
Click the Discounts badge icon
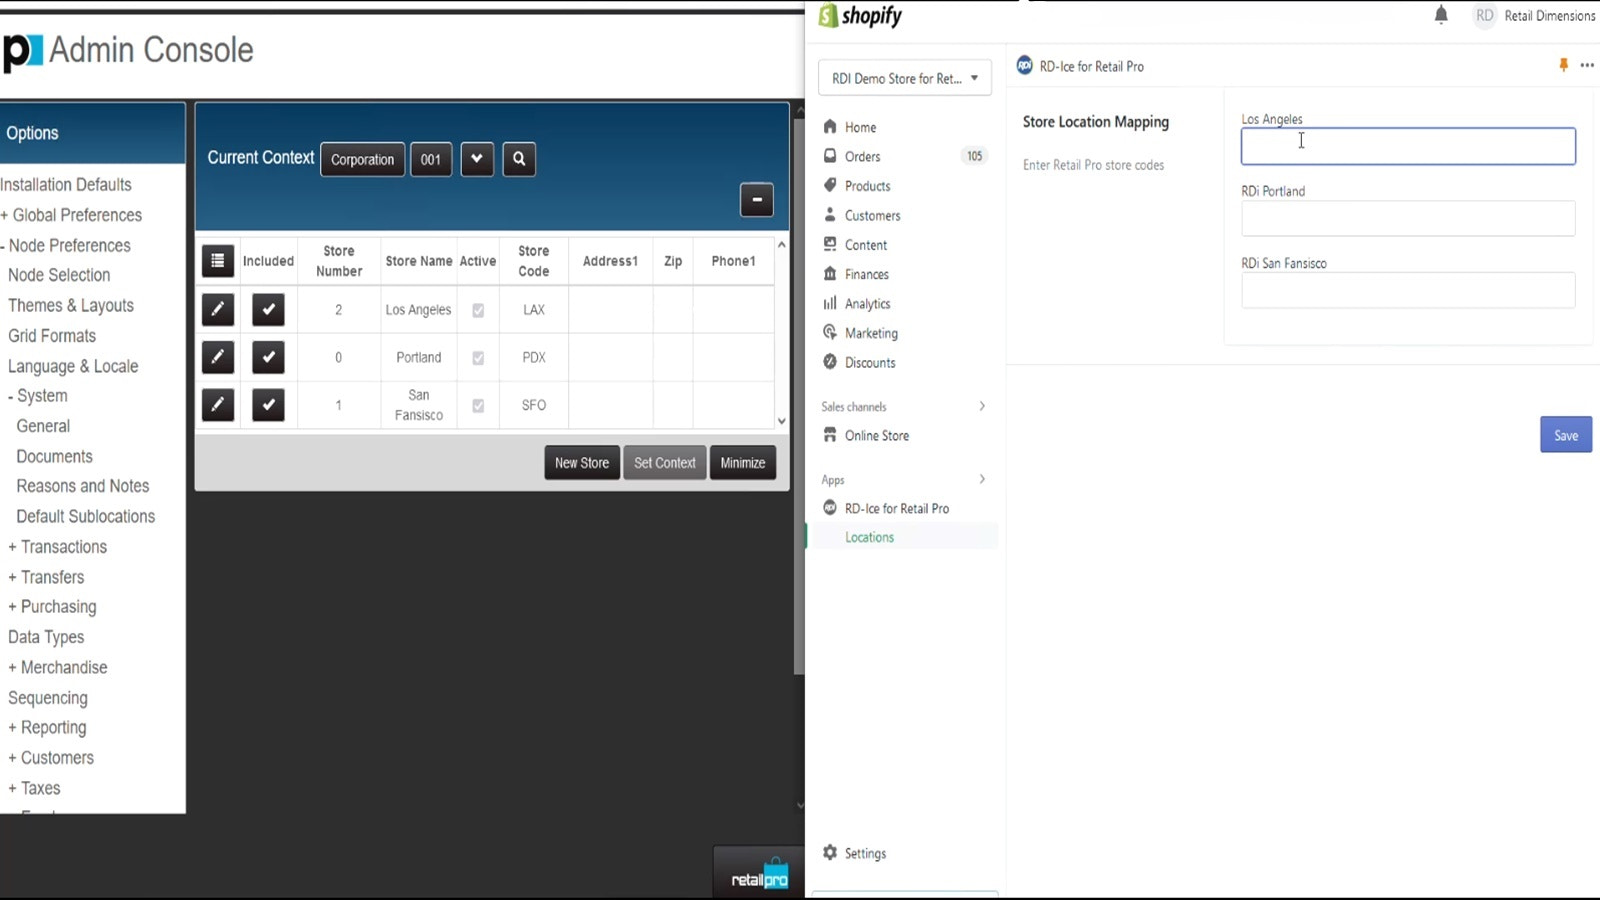[830, 362]
